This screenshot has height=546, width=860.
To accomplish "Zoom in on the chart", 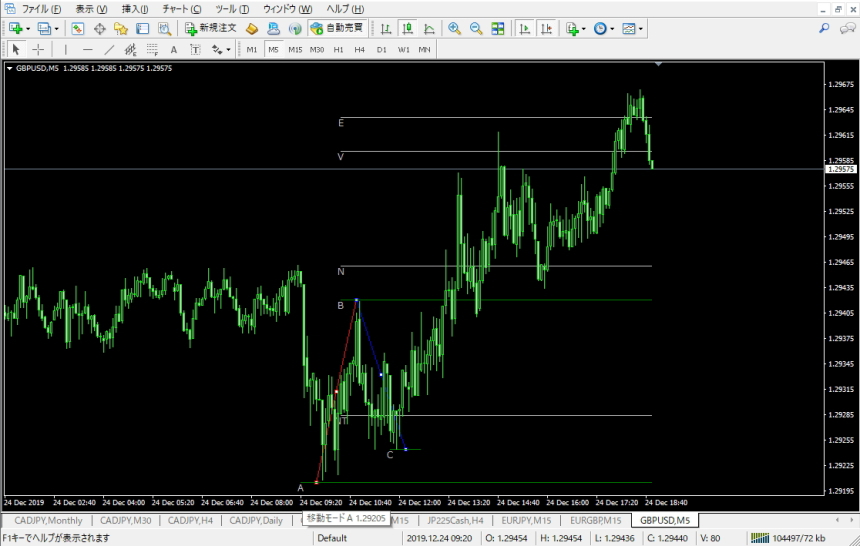I will click(x=454, y=29).
